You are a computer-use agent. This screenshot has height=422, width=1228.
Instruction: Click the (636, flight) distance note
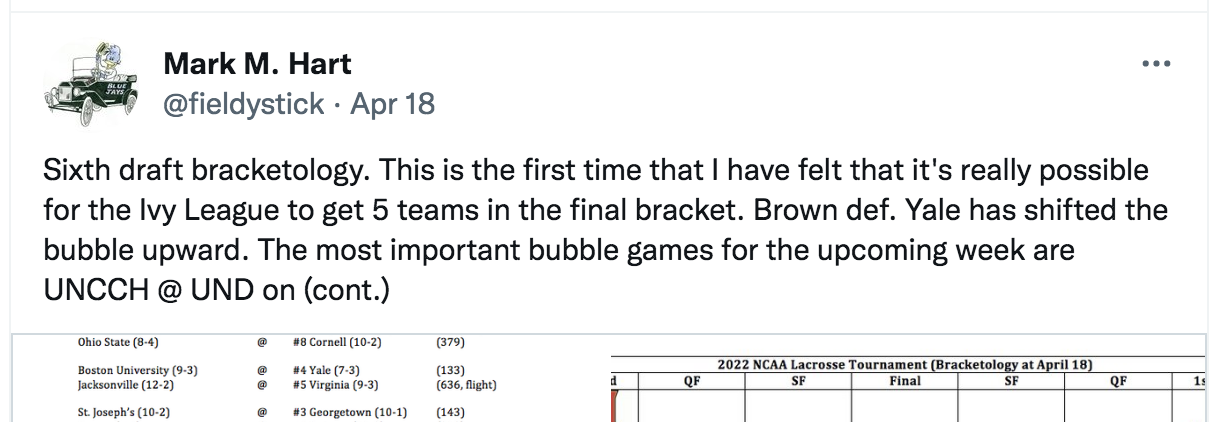(x=467, y=384)
